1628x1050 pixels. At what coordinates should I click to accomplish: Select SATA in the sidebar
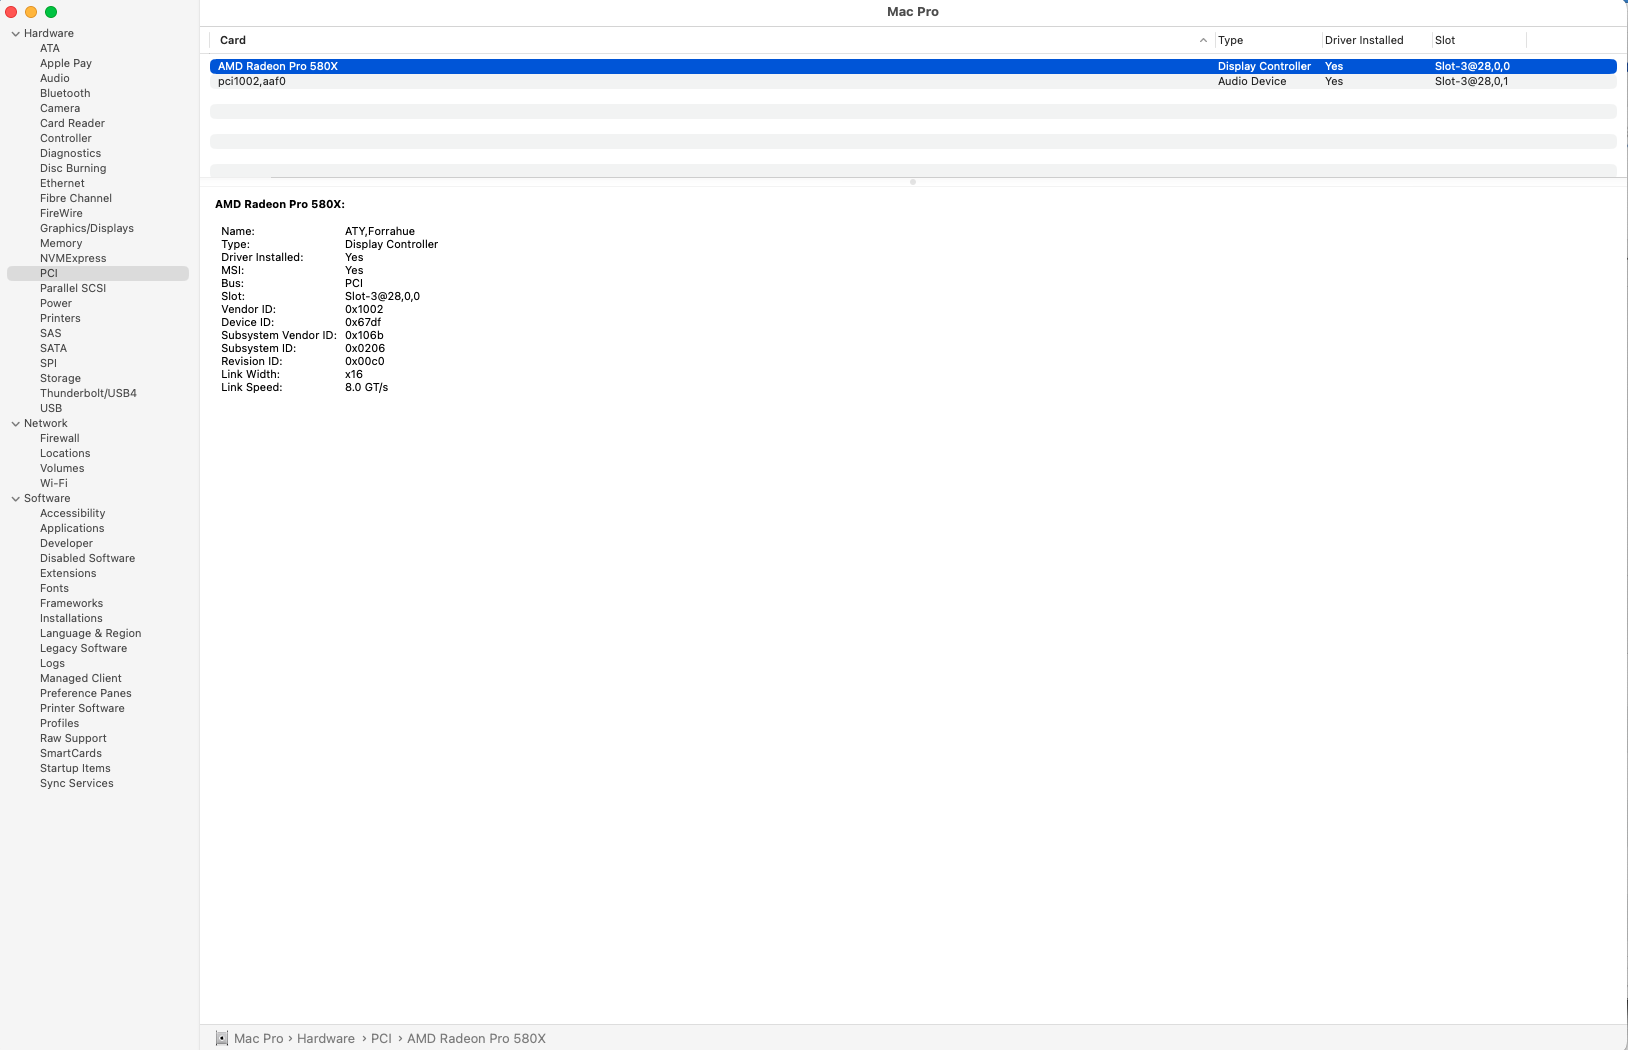click(x=54, y=349)
